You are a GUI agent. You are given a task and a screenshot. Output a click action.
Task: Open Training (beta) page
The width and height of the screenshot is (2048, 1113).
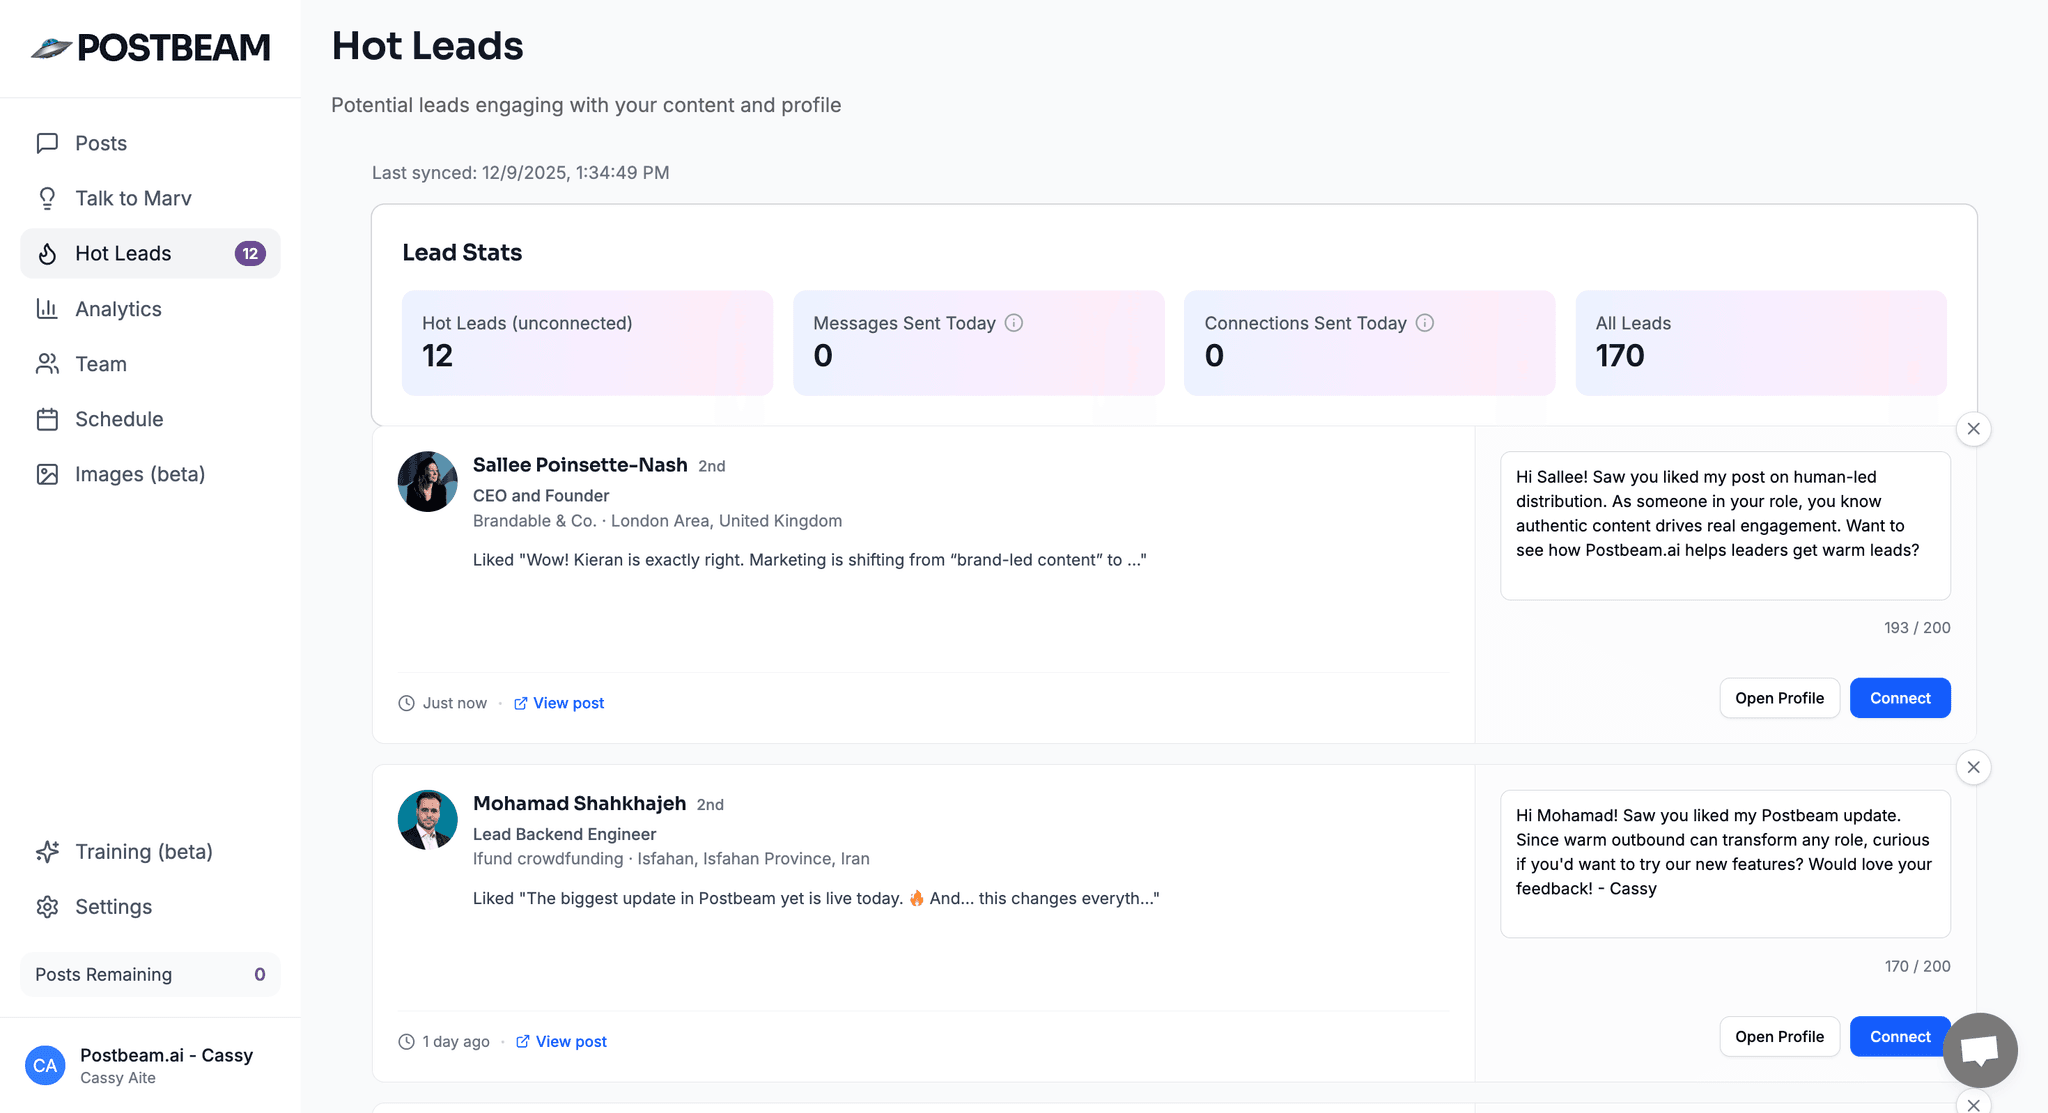click(x=144, y=852)
